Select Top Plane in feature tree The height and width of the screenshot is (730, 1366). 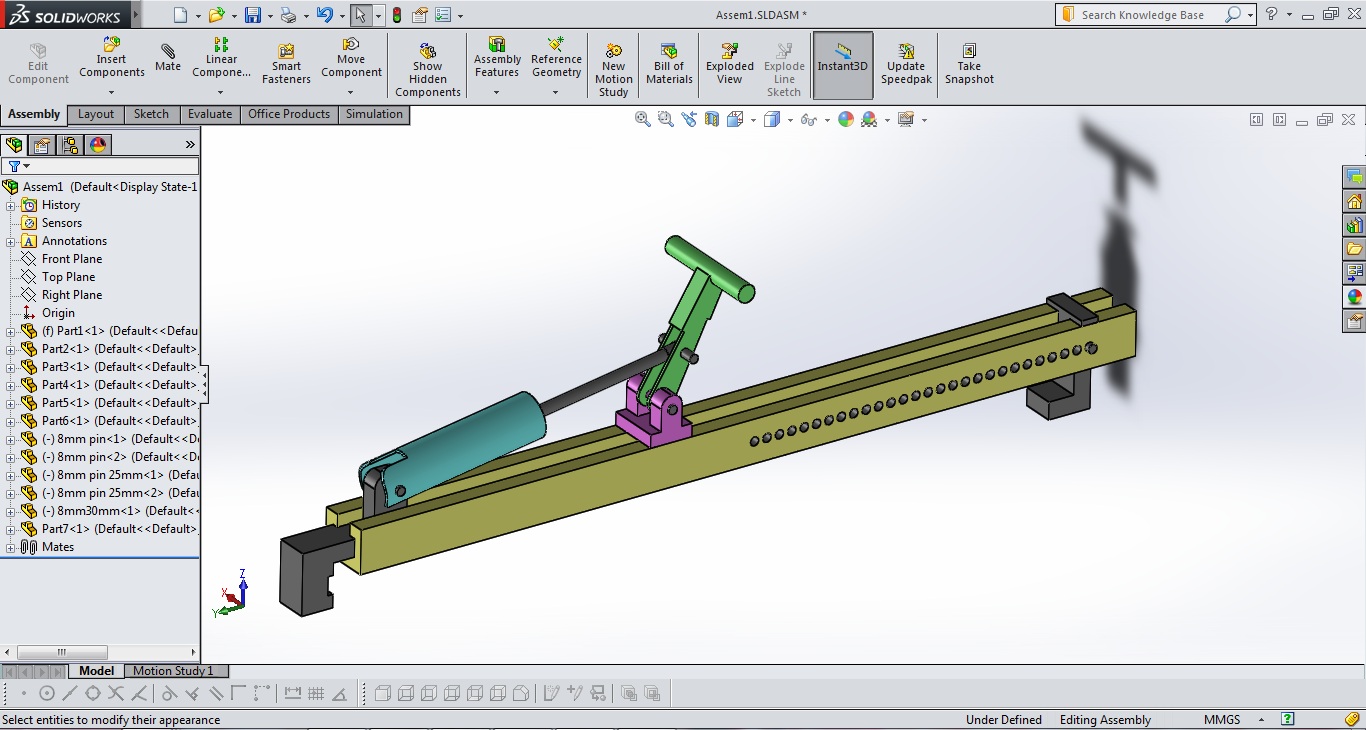(x=69, y=277)
